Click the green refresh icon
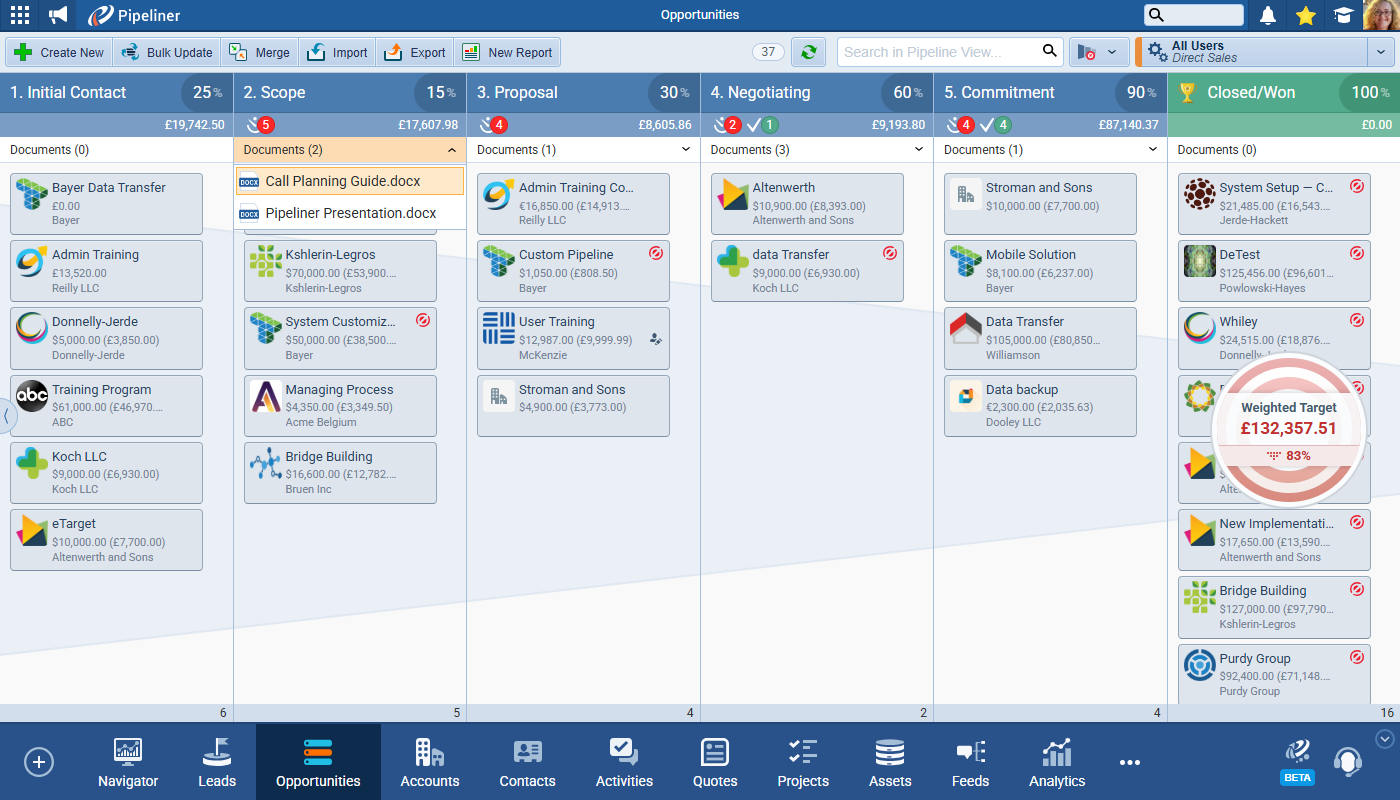 point(808,52)
